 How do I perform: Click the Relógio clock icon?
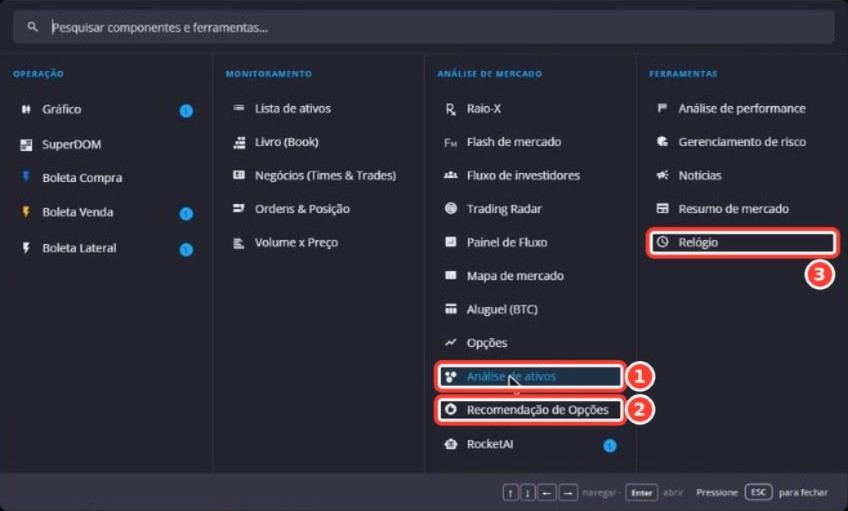pyautogui.click(x=662, y=242)
